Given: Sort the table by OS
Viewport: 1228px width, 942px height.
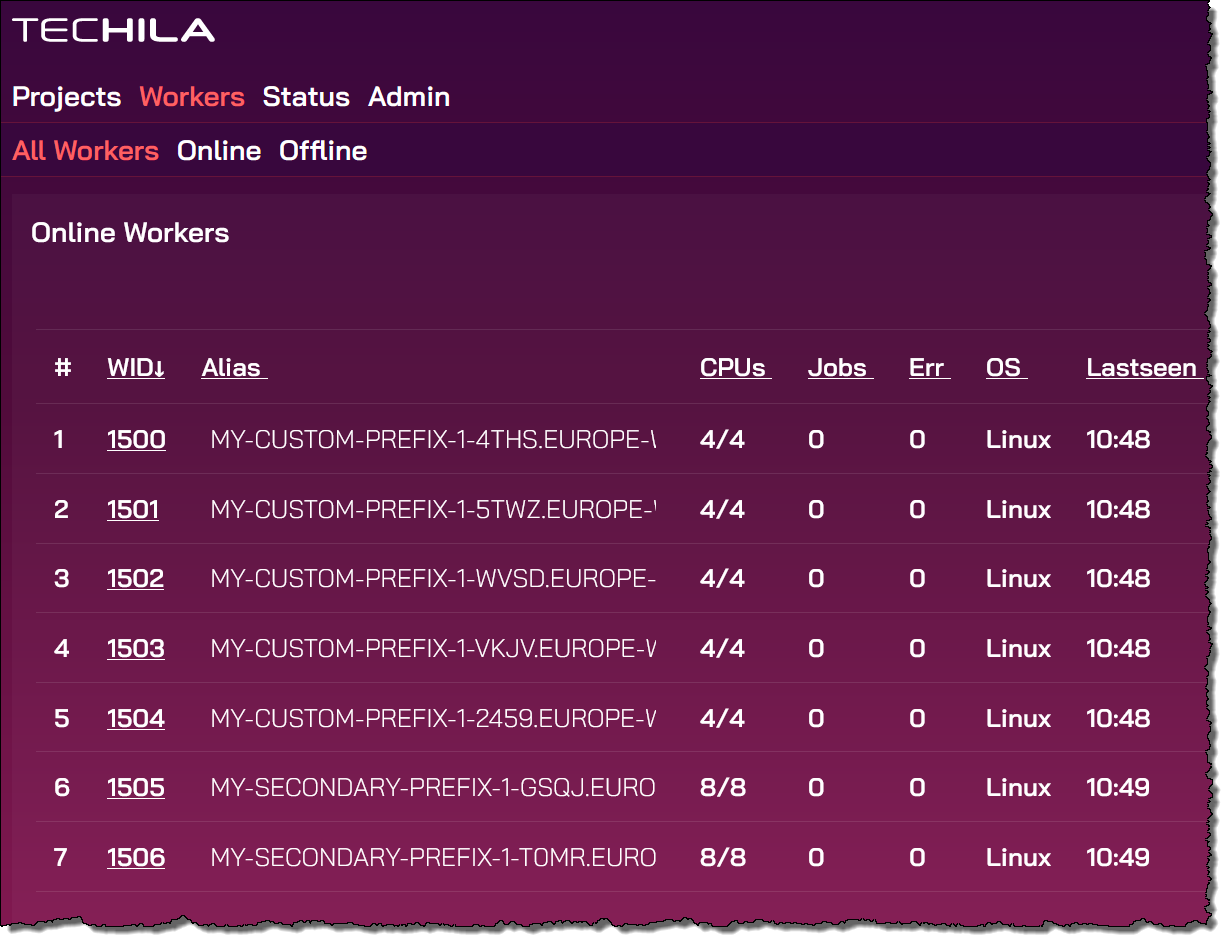Looking at the screenshot, I should [x=1004, y=368].
